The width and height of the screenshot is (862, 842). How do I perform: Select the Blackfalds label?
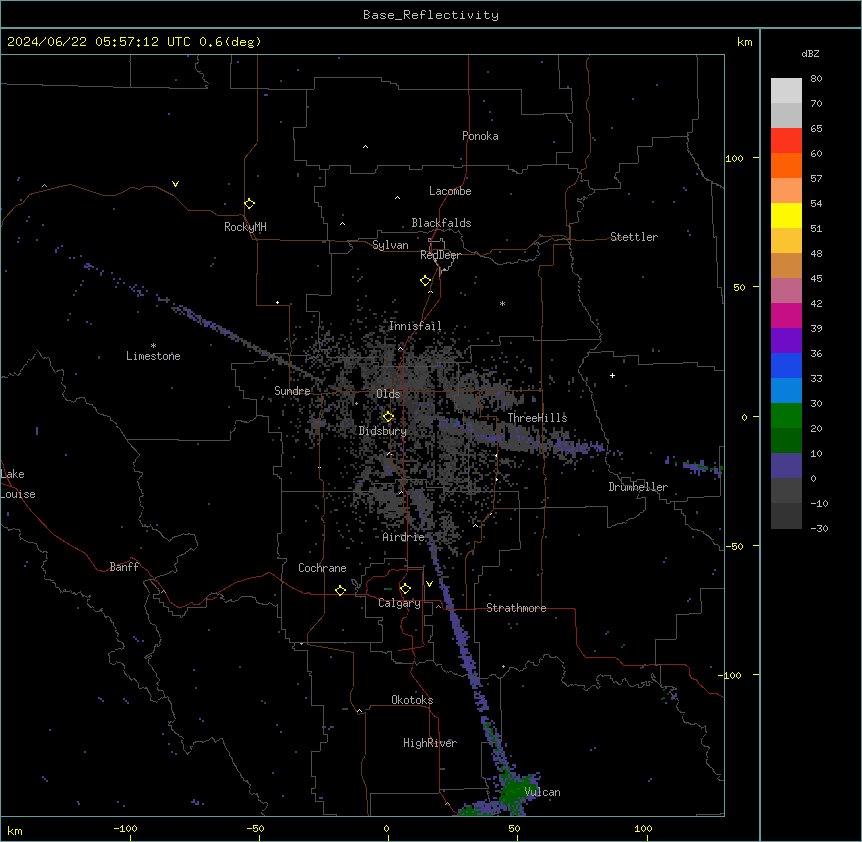click(441, 223)
